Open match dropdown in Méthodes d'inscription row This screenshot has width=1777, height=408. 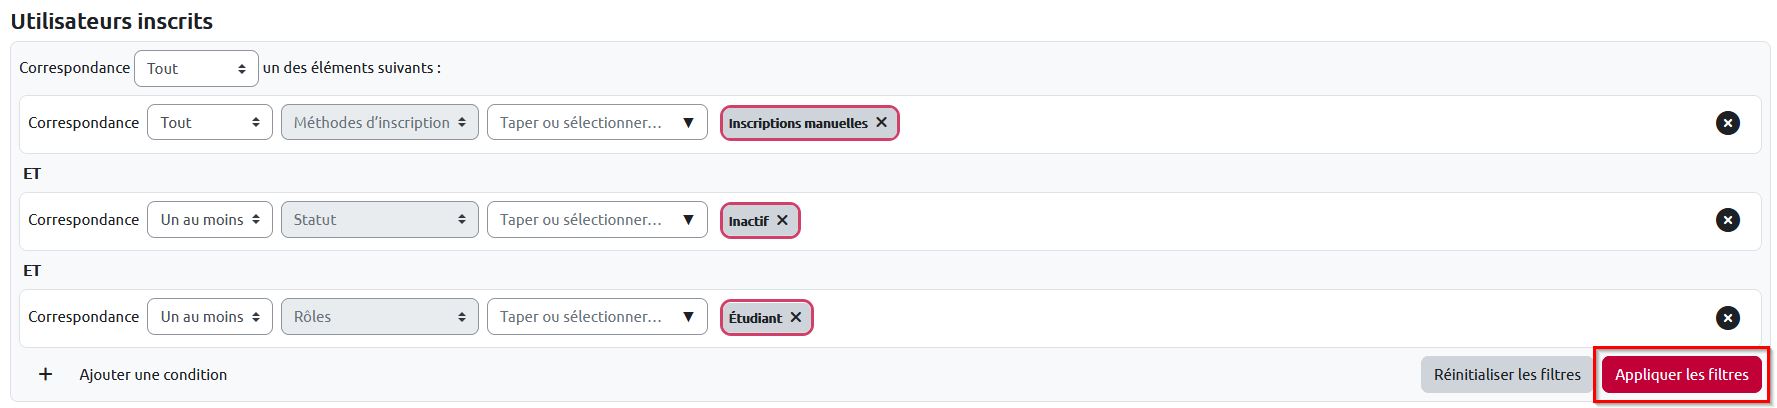(209, 122)
